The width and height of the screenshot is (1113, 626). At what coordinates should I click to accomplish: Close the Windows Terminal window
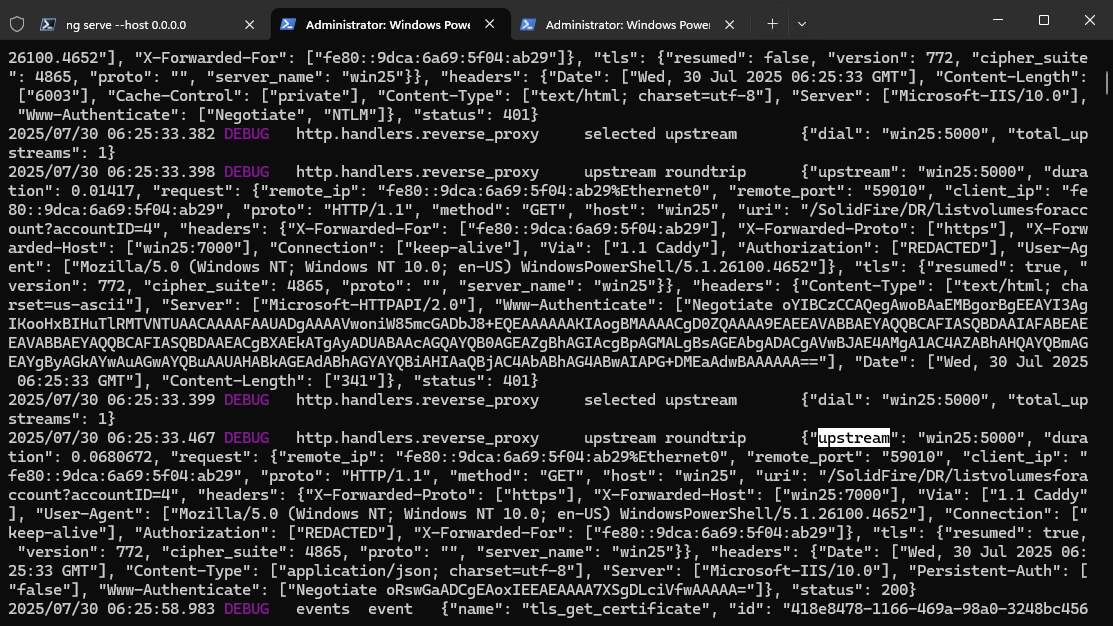click(x=1090, y=20)
